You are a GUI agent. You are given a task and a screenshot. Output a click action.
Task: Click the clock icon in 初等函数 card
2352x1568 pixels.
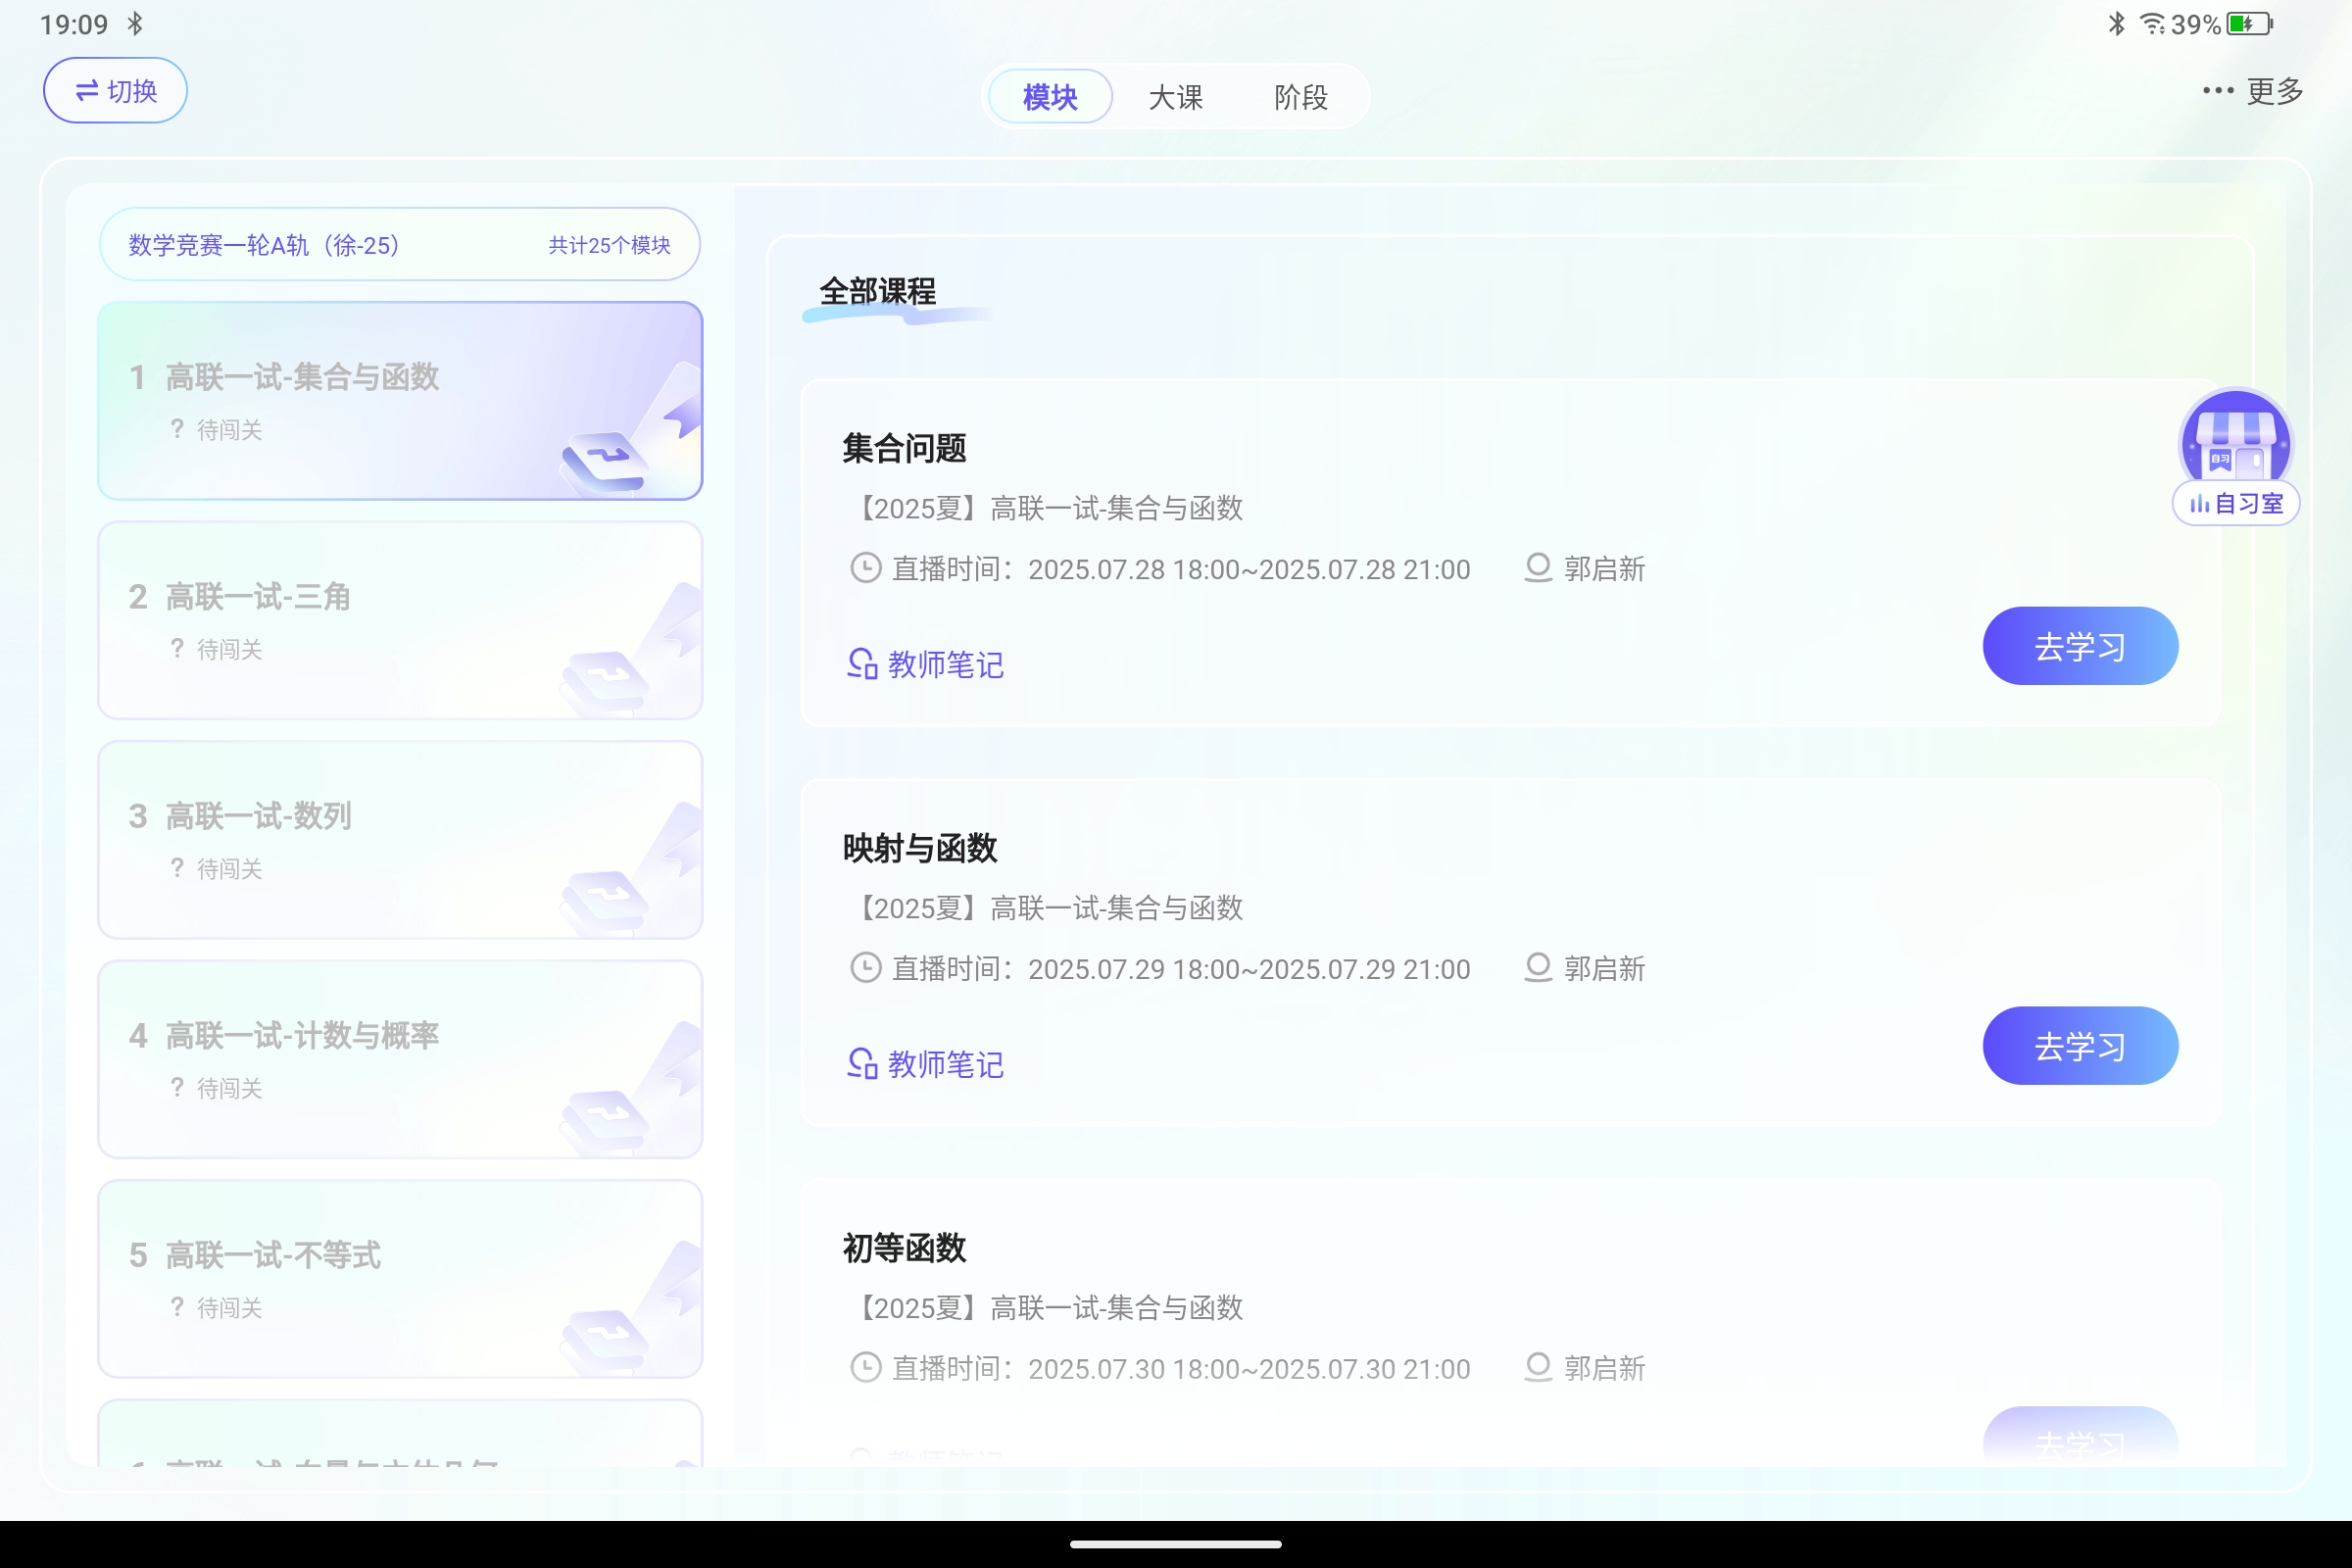coord(865,1367)
